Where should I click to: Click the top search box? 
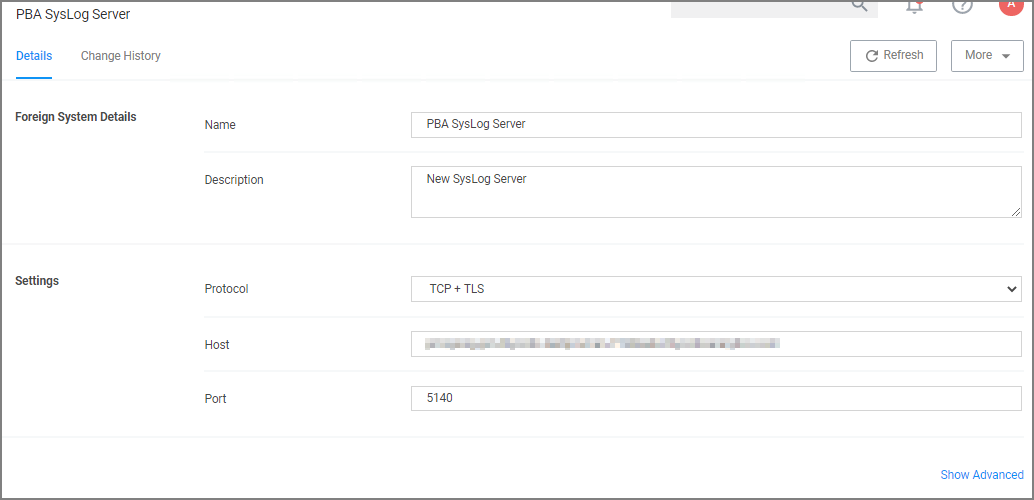(760, 7)
